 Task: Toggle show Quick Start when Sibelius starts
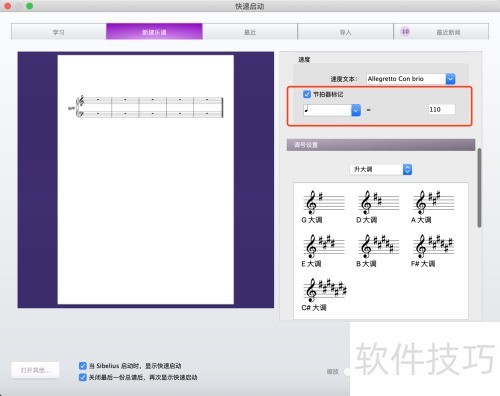click(x=83, y=366)
